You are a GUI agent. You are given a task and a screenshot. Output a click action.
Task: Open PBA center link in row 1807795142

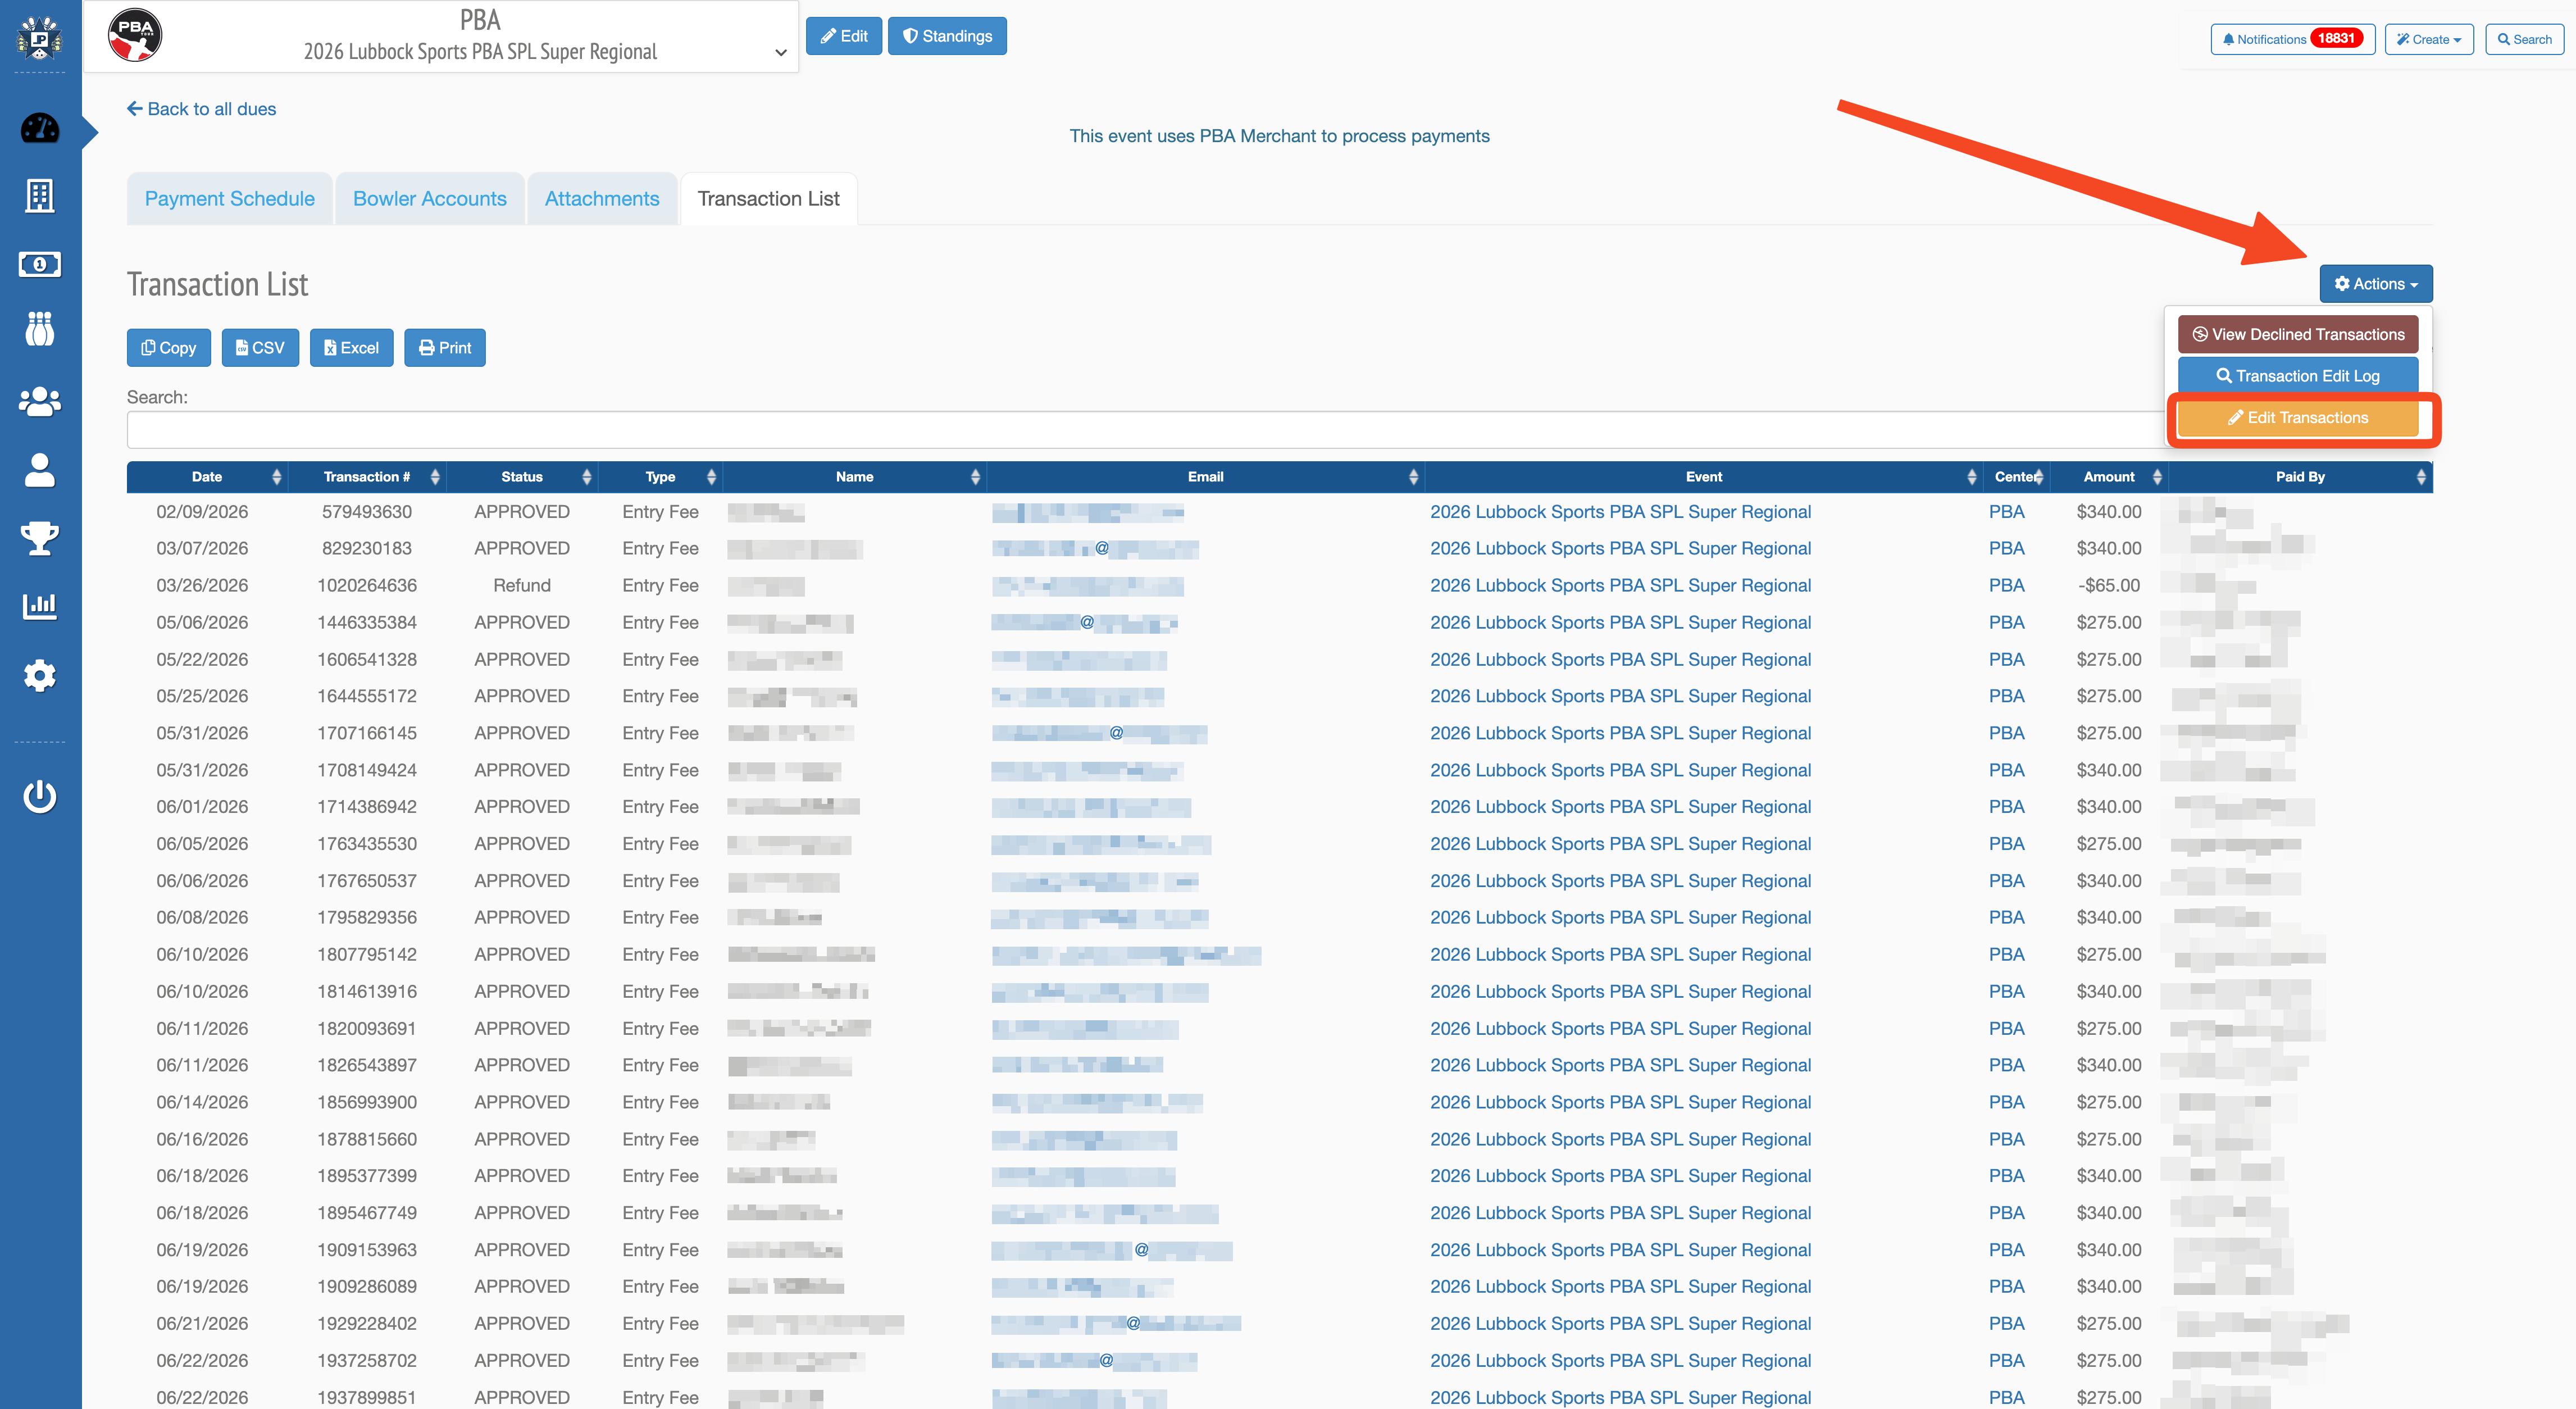(2006, 955)
